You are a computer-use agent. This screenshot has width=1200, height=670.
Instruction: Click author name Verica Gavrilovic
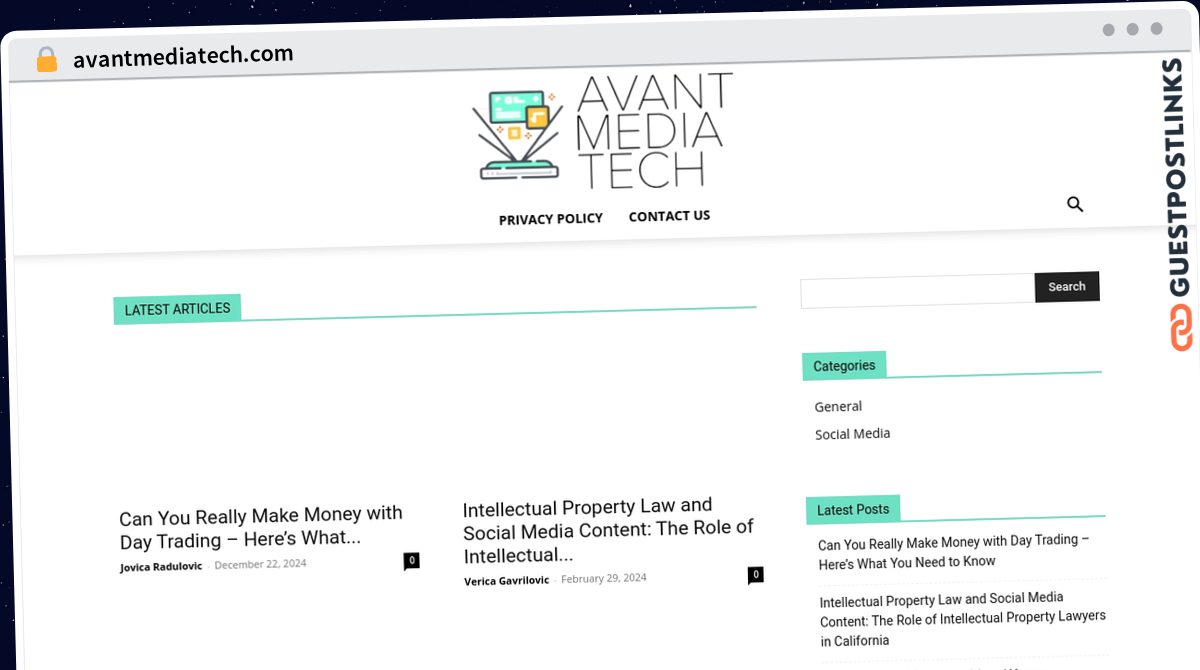(506, 580)
